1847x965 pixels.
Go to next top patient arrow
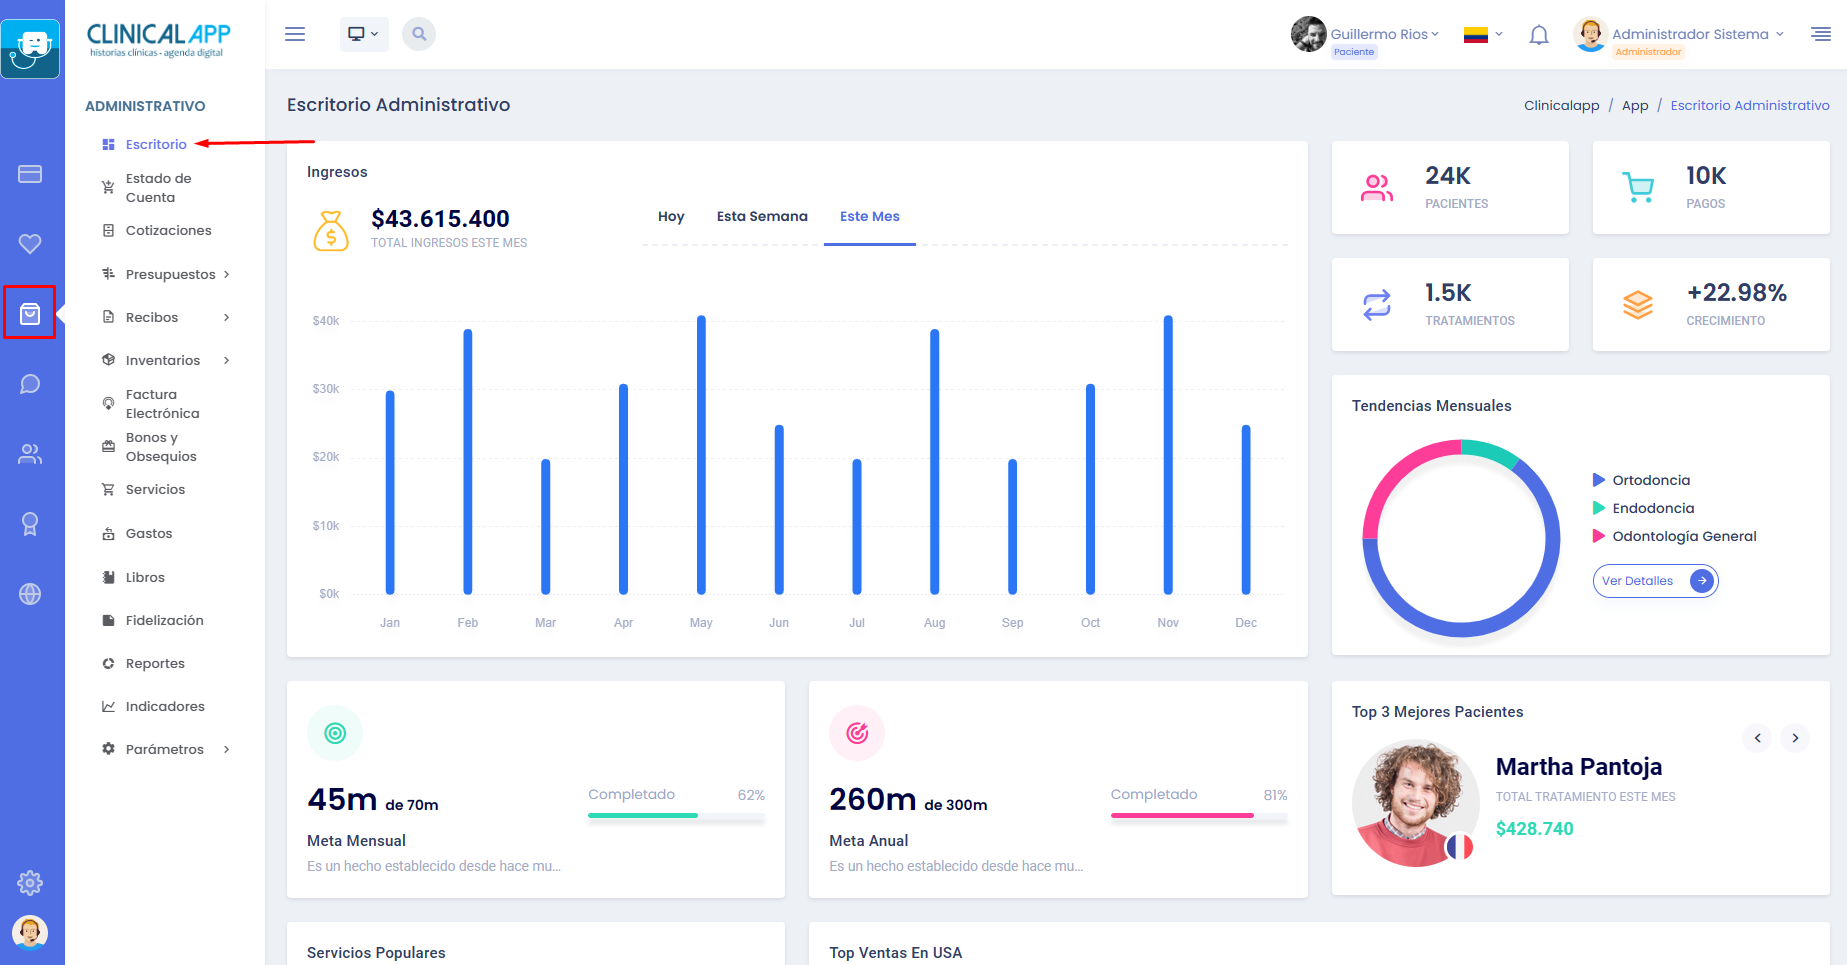(1795, 738)
